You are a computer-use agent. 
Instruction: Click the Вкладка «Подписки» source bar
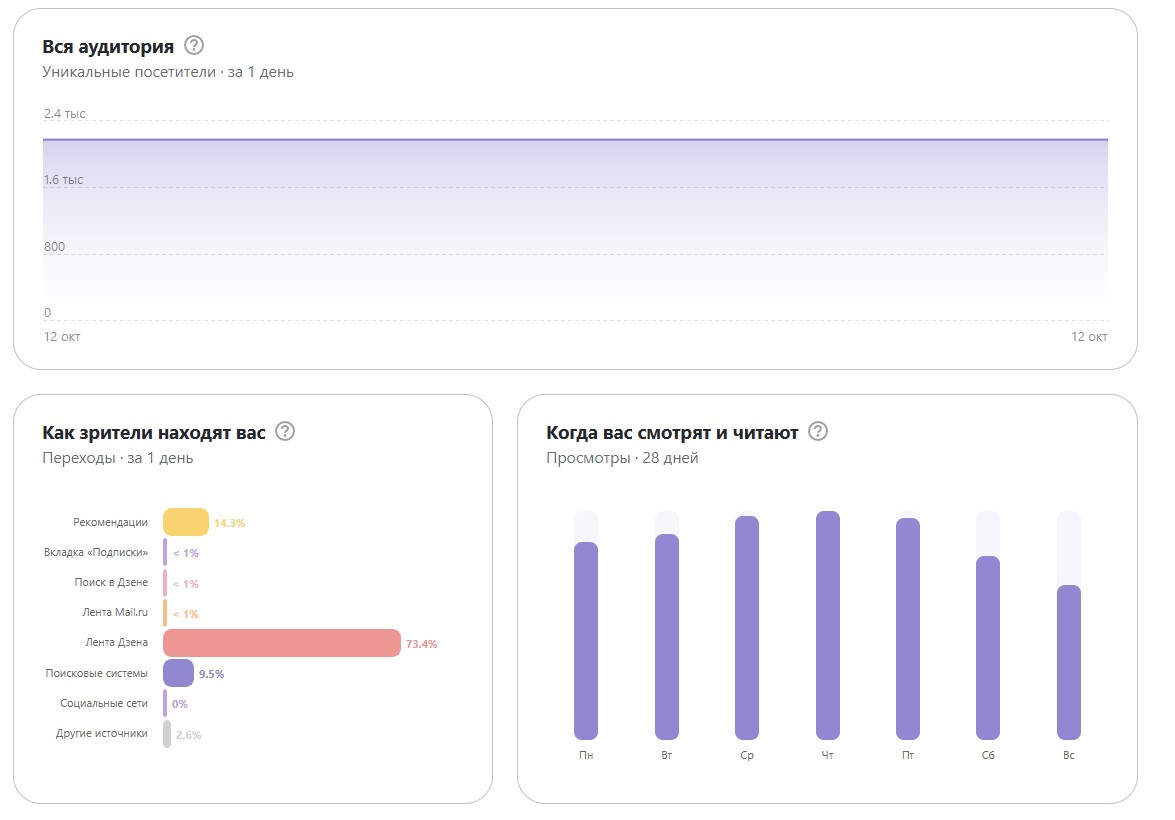click(x=165, y=552)
